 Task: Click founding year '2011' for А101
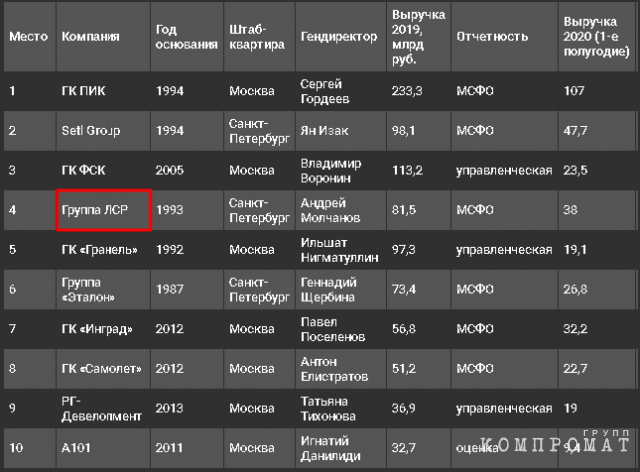(x=170, y=448)
